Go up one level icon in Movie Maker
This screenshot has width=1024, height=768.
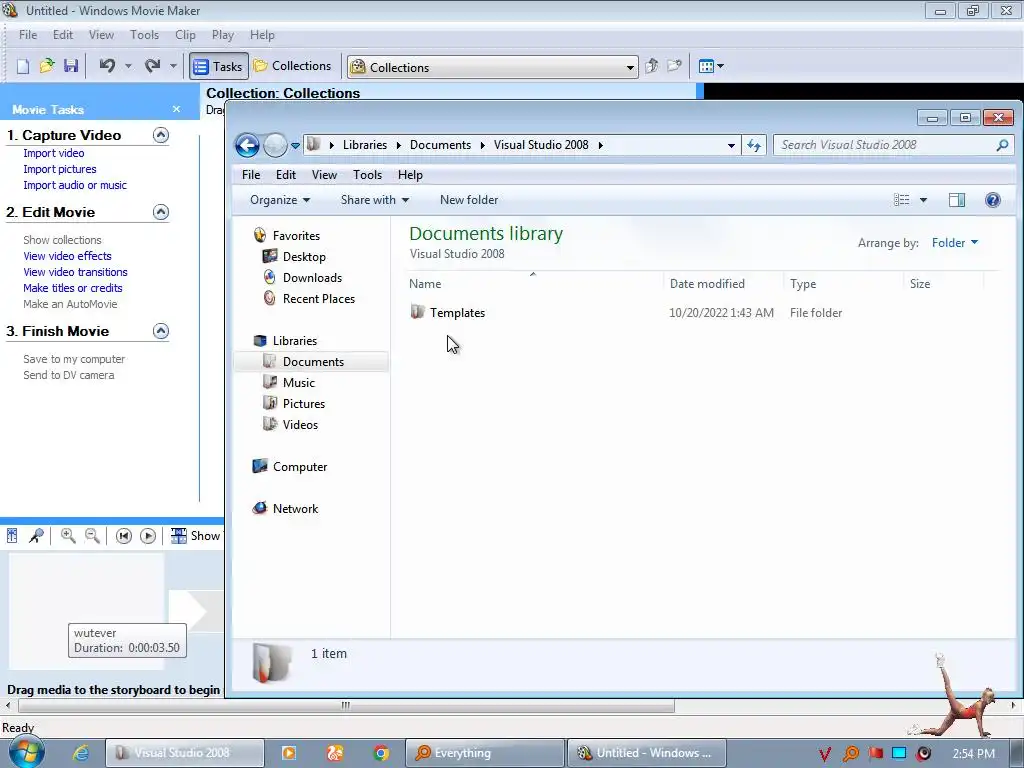651,66
